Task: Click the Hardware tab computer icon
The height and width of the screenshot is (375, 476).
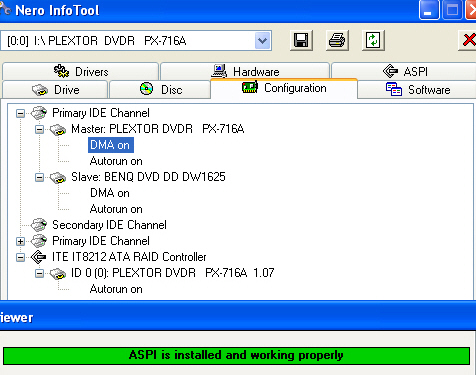Action: point(219,71)
